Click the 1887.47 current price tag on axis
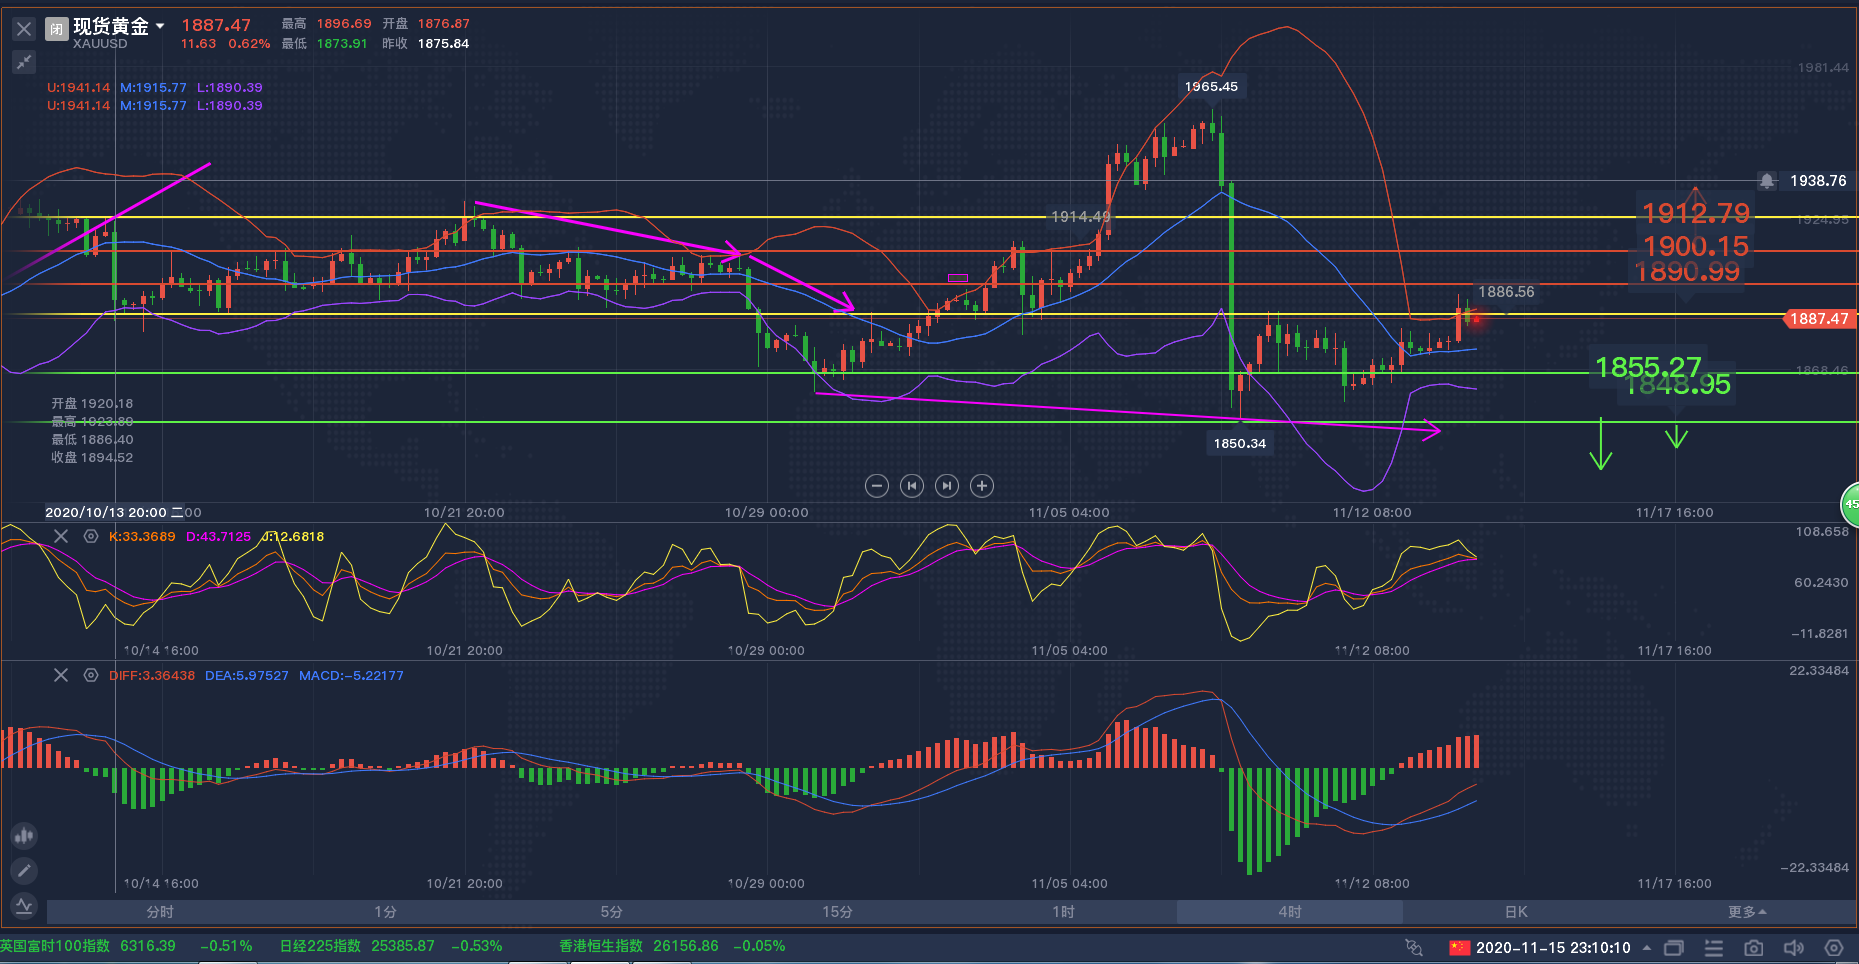This screenshot has height=964, width=1859. tap(1819, 319)
